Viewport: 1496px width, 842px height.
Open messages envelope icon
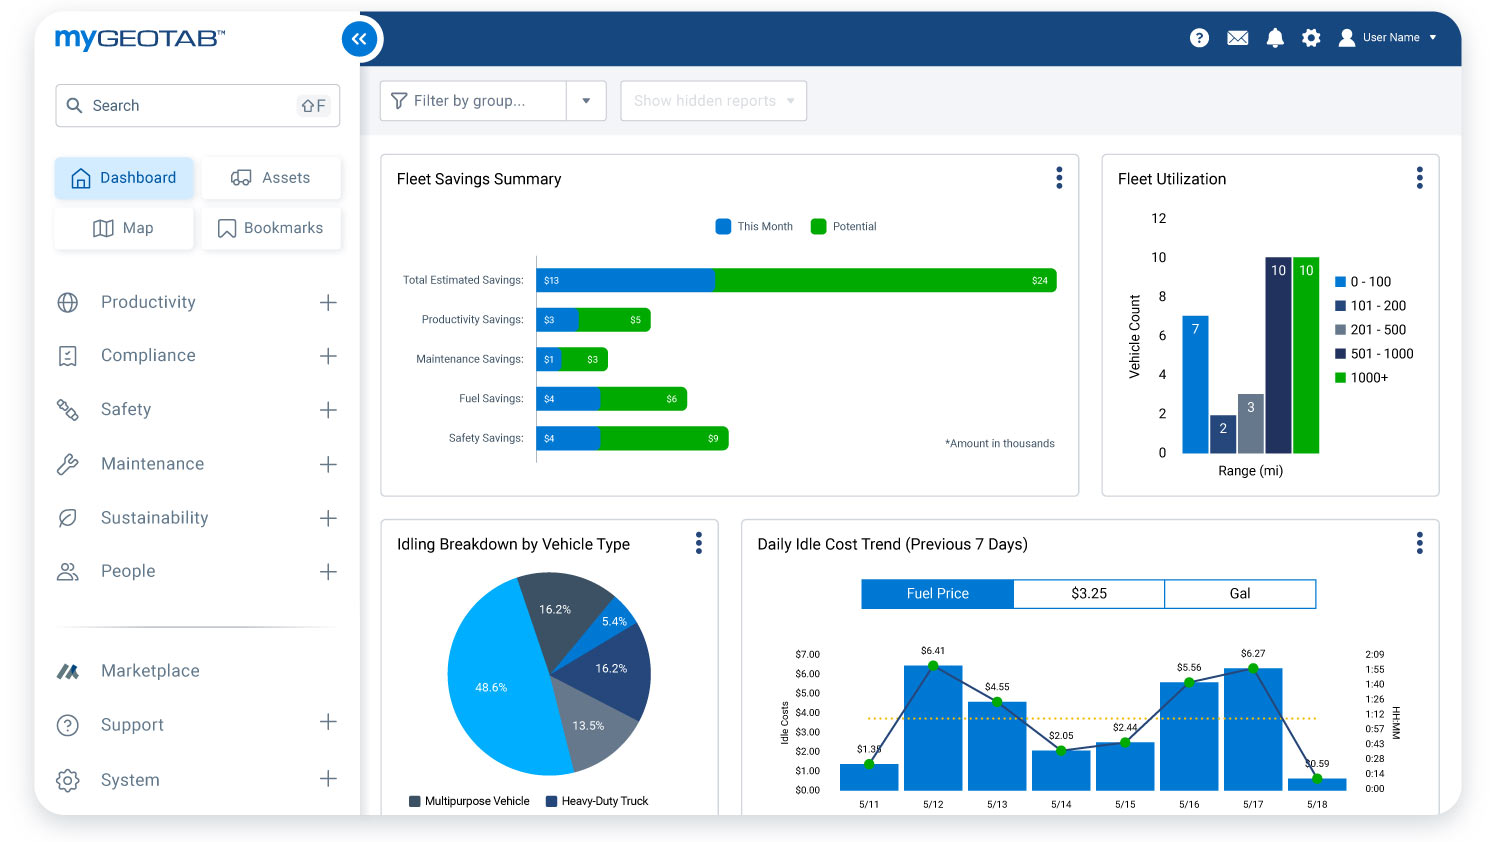1237,38
